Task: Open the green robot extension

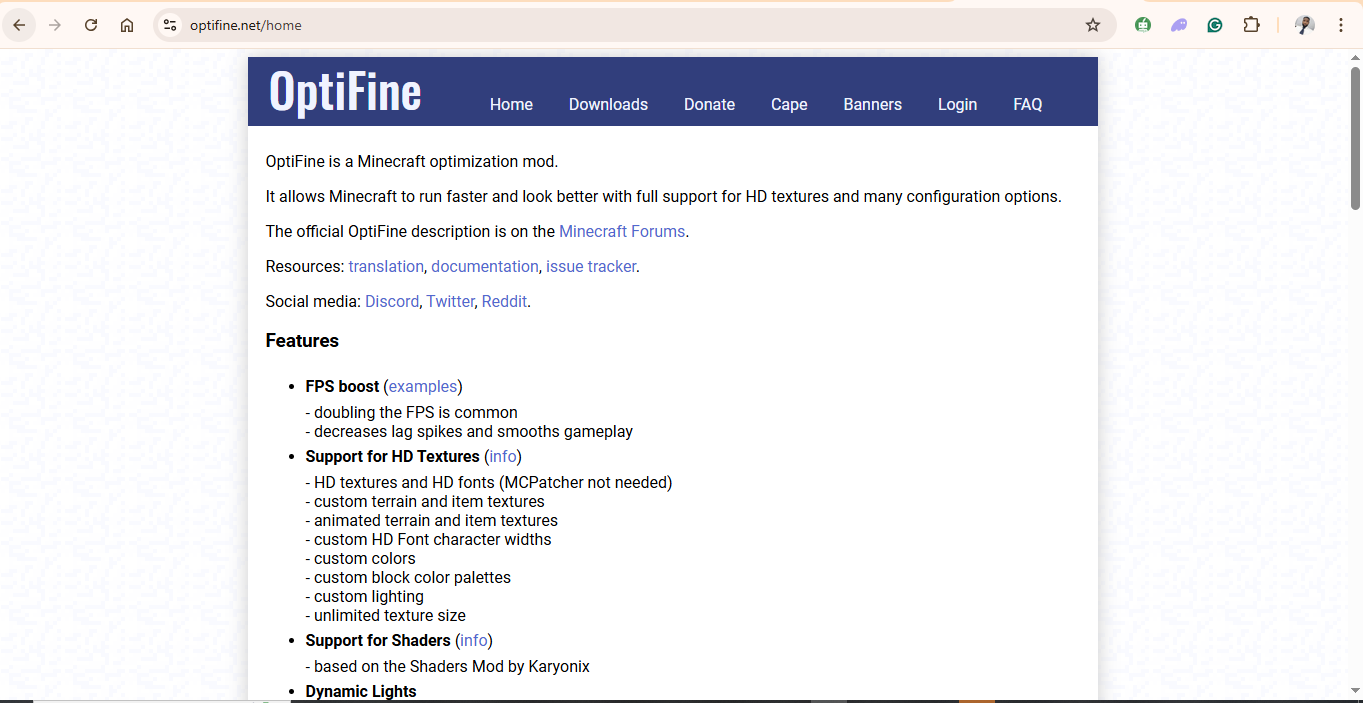Action: pos(1143,25)
